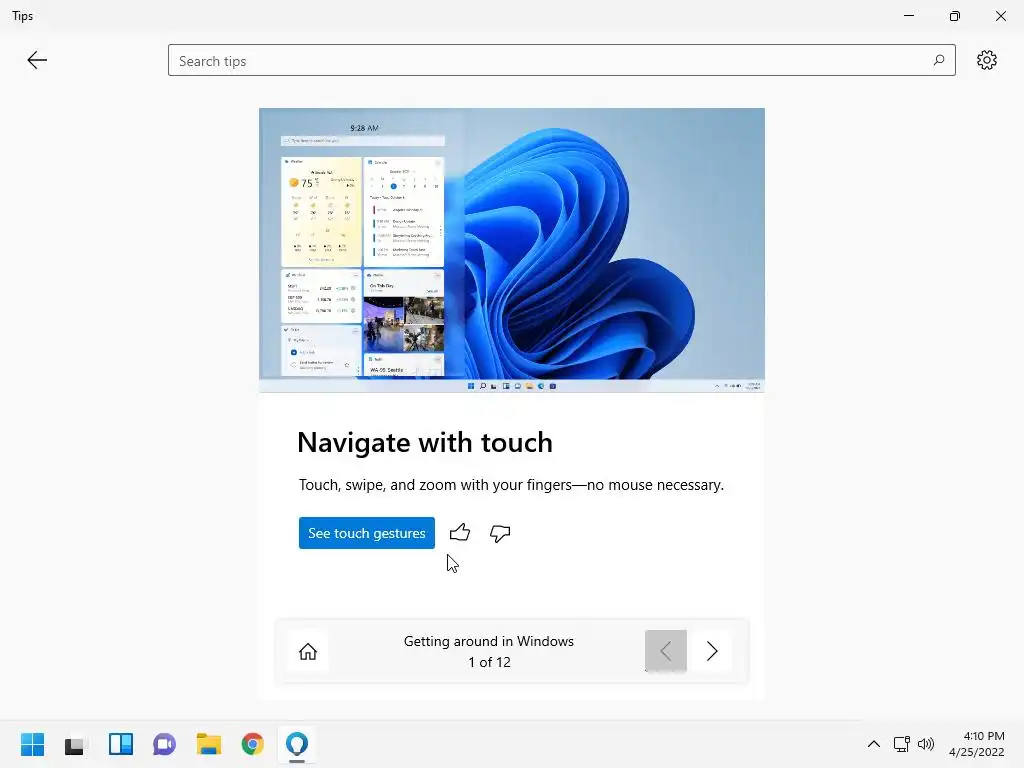This screenshot has width=1024, height=768.
Task: Open Tips settings gear
Action: tap(986, 60)
